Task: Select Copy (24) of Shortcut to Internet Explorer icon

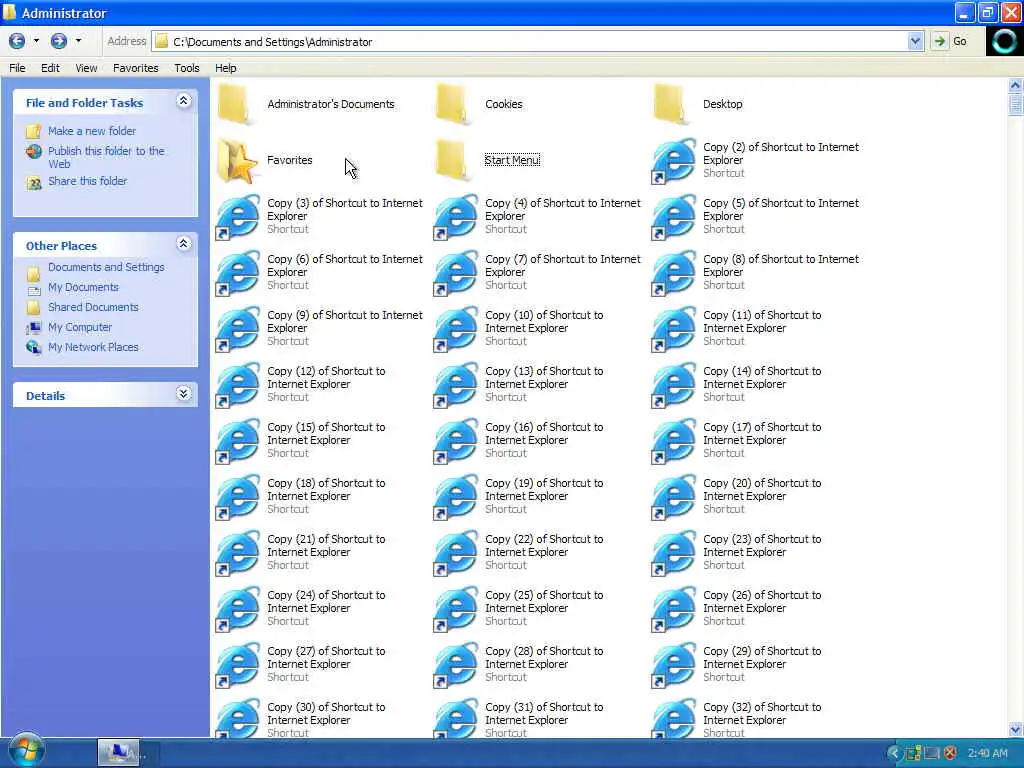Action: (x=238, y=609)
